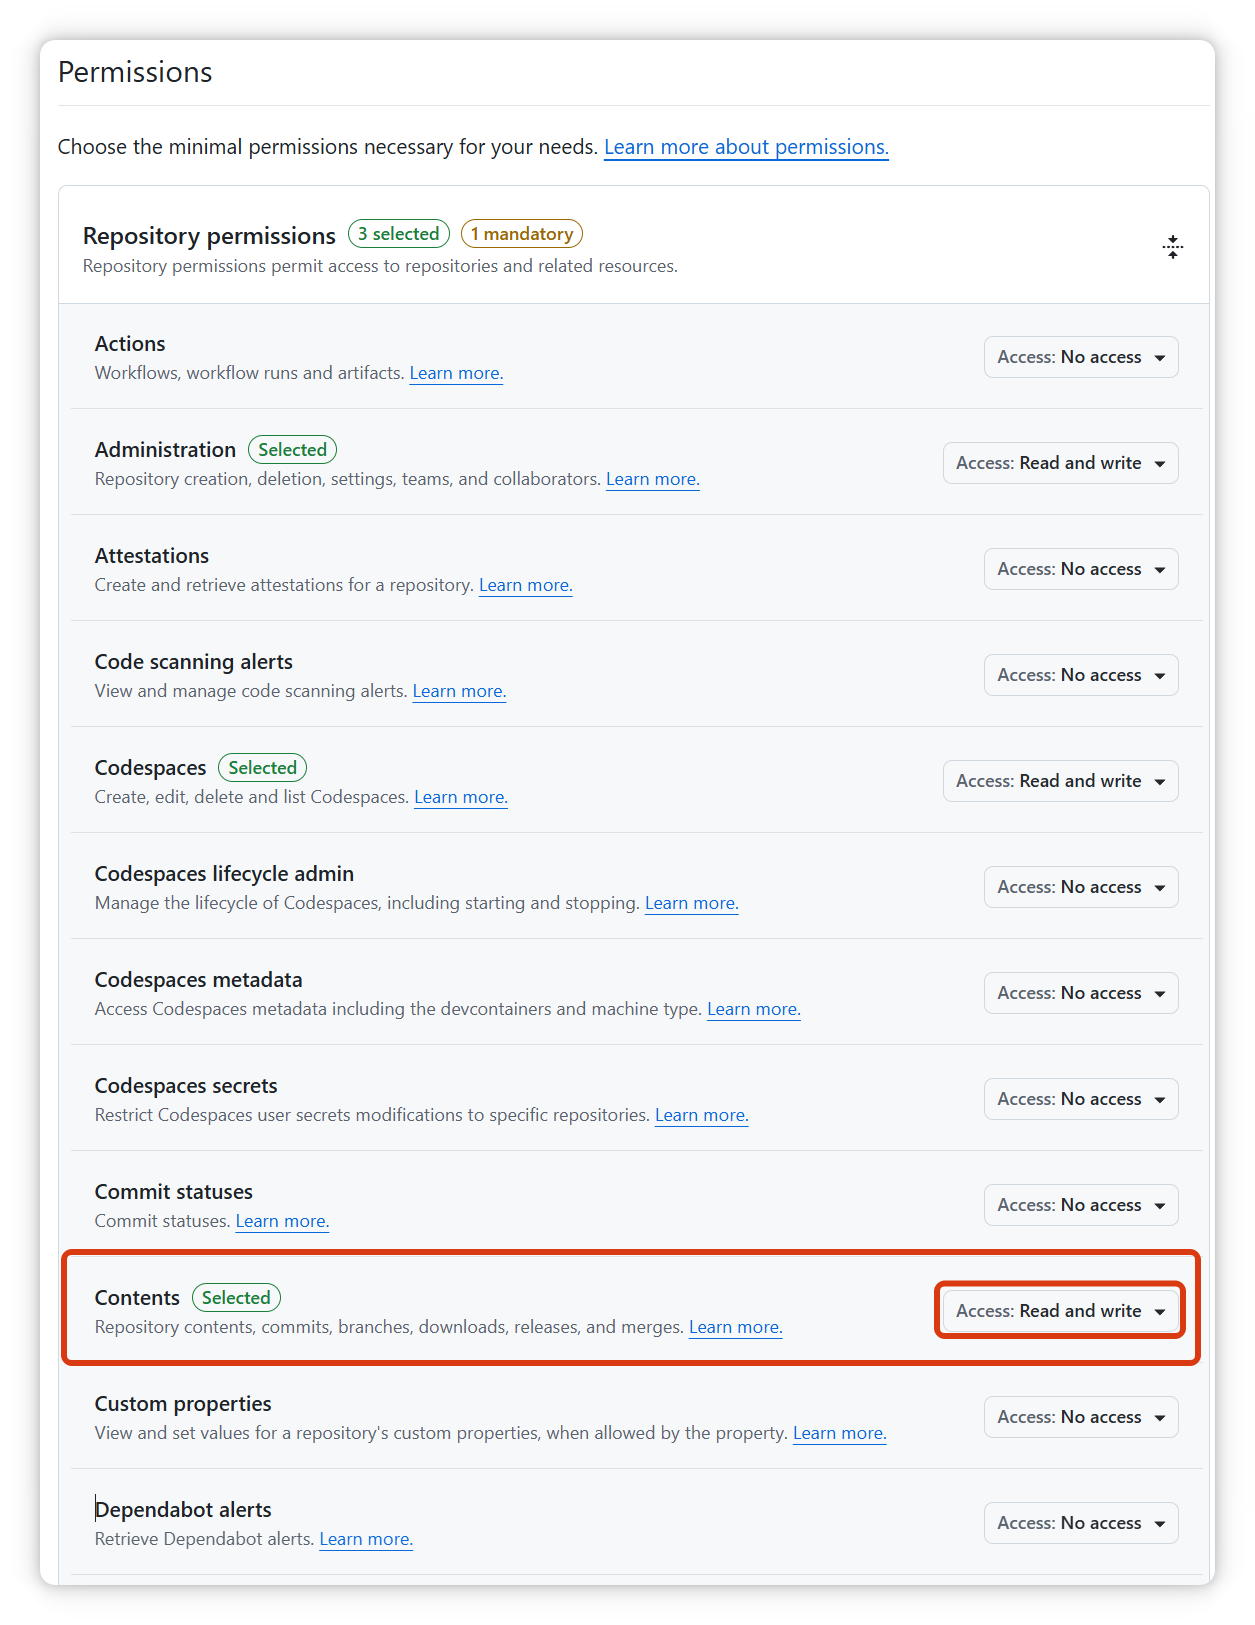Open the Code scanning alerts access dropdown

point(1081,675)
